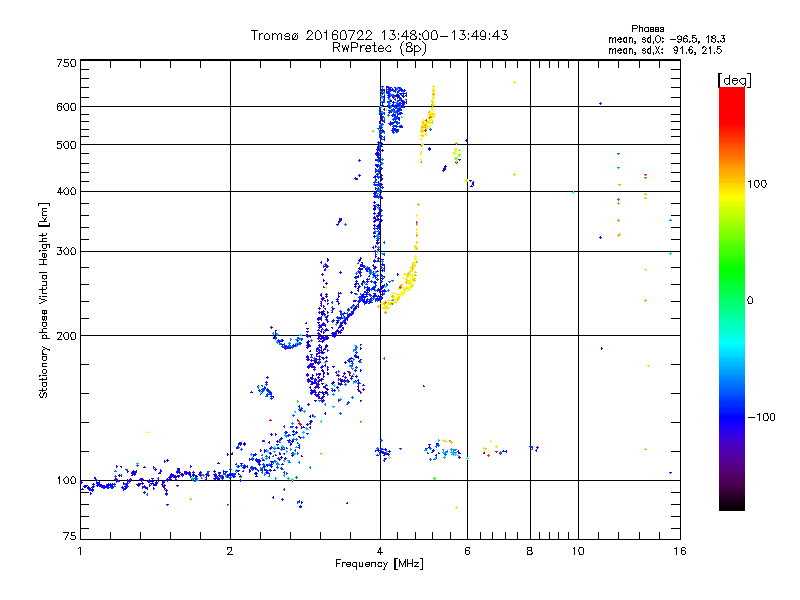
Task: Click the y-axis tick label '100' on left
Action: click(x=67, y=480)
